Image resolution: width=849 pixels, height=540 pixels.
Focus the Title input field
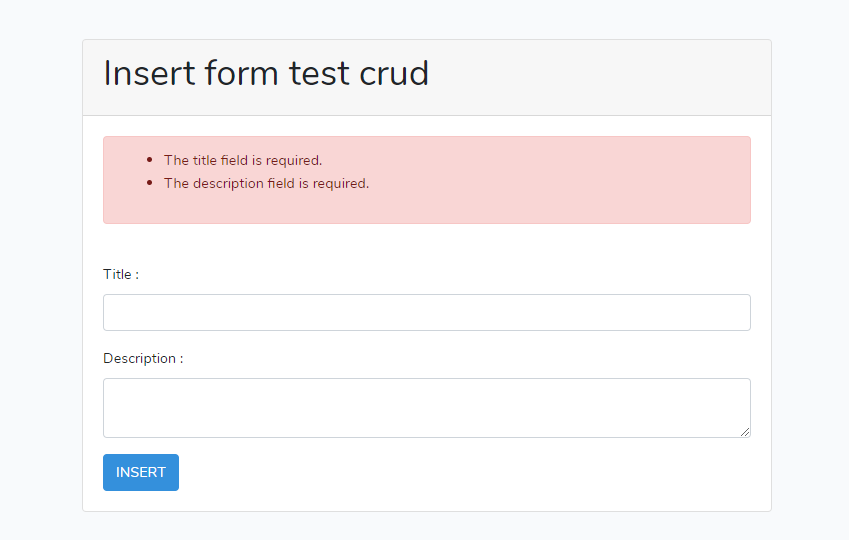426,312
